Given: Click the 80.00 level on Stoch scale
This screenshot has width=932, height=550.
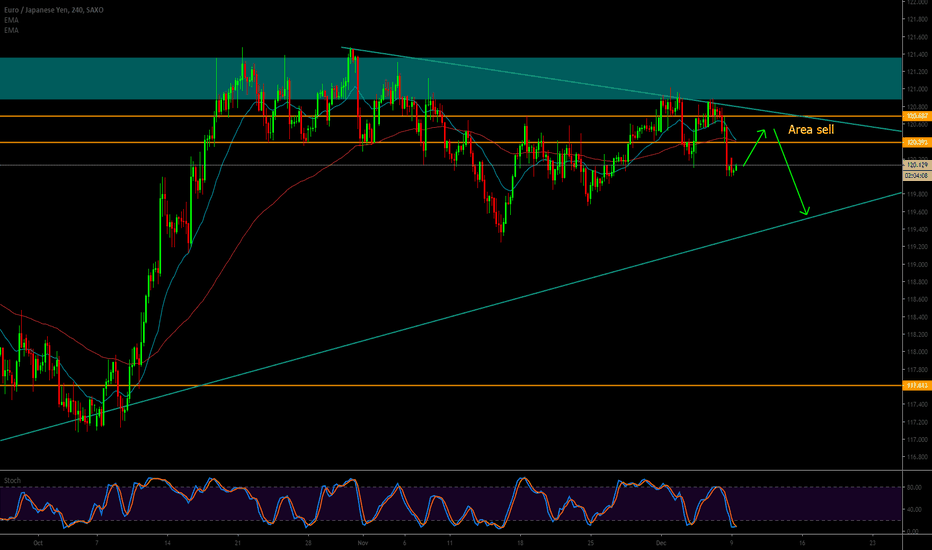Looking at the screenshot, I should (913, 488).
